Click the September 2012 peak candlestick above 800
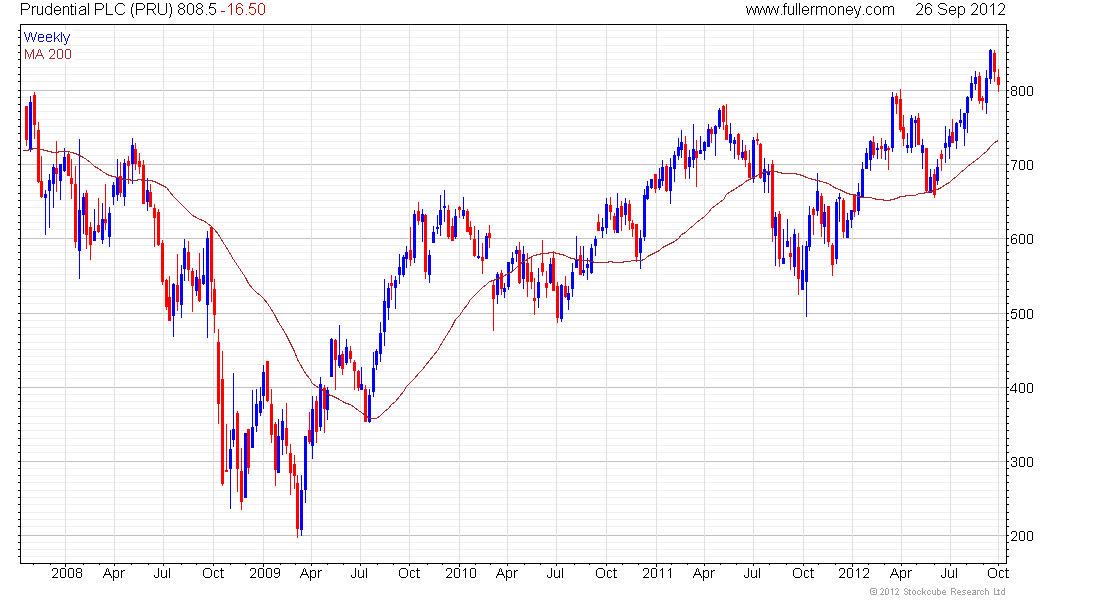The height and width of the screenshot is (600, 1100). pyautogui.click(x=991, y=69)
